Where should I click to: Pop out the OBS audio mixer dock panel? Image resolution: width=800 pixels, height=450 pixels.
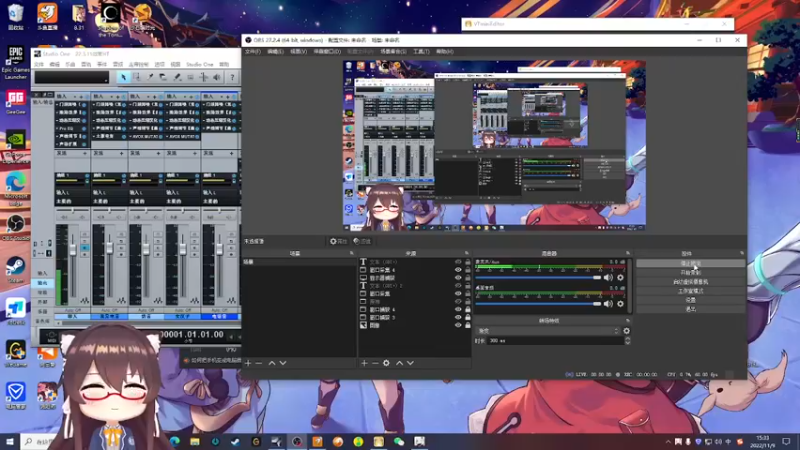pos(628,253)
